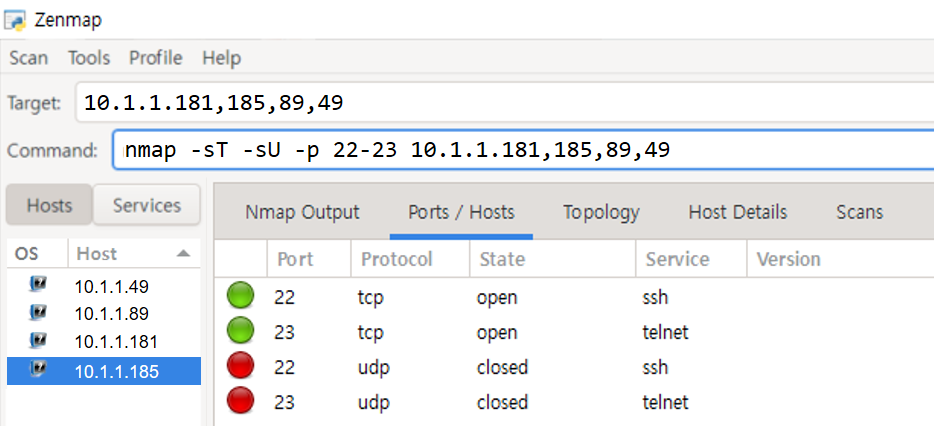Click the OS icon for host 10.1.1.185

tap(38, 370)
